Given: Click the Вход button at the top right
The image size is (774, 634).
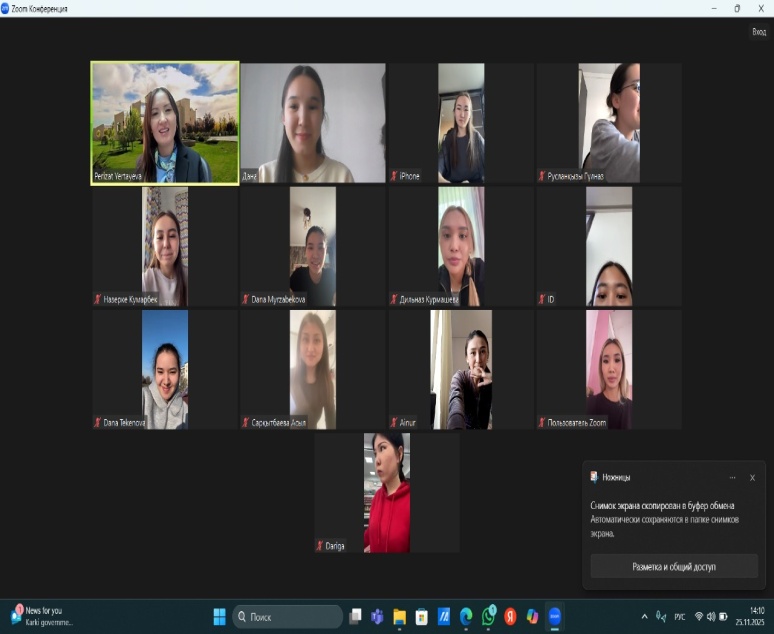Looking at the screenshot, I should (x=758, y=32).
